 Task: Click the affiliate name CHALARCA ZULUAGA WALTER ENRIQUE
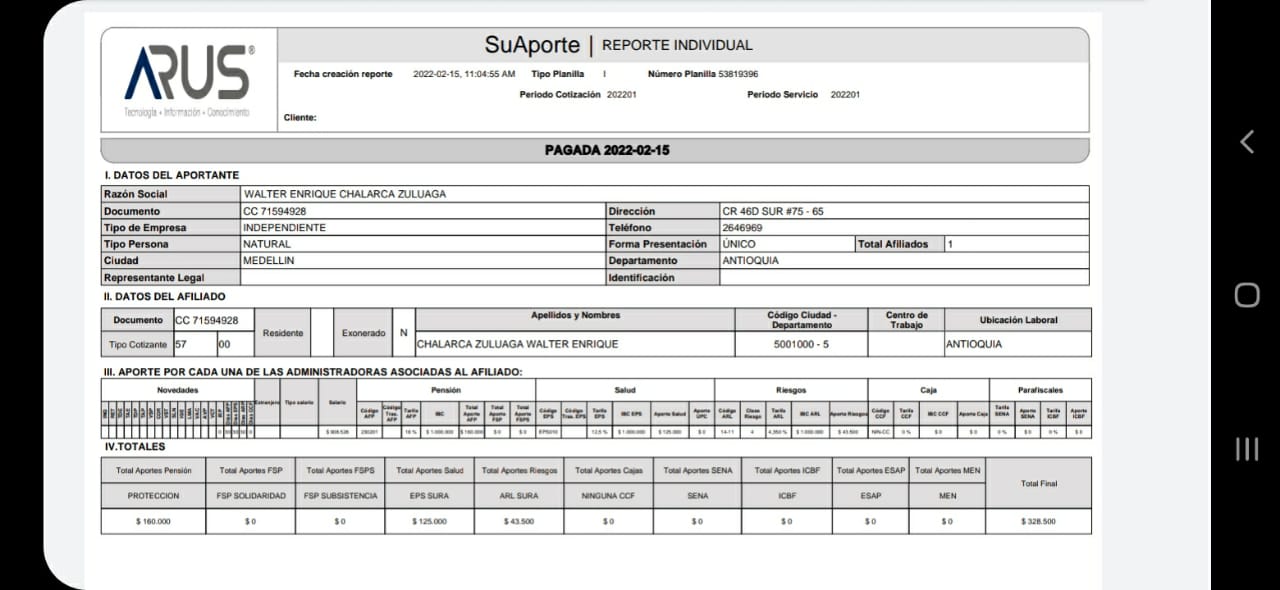[517, 344]
